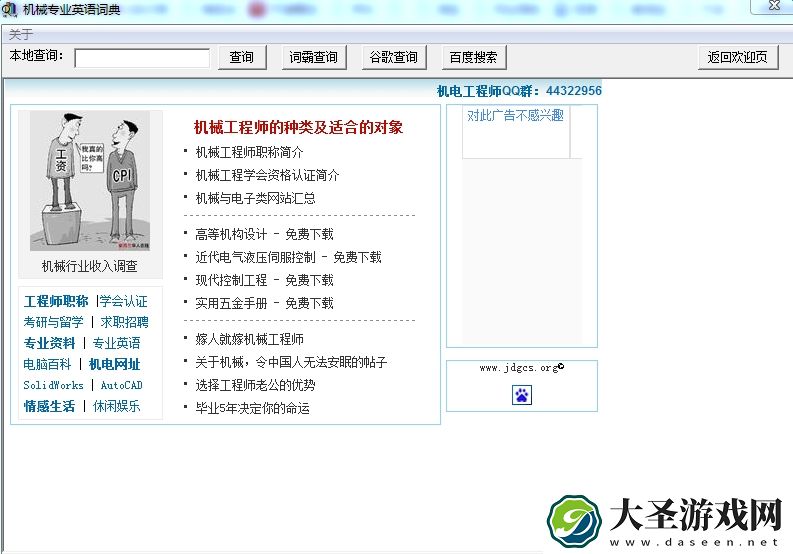Click 机电工程师QQ群 44322956 text

[519, 91]
